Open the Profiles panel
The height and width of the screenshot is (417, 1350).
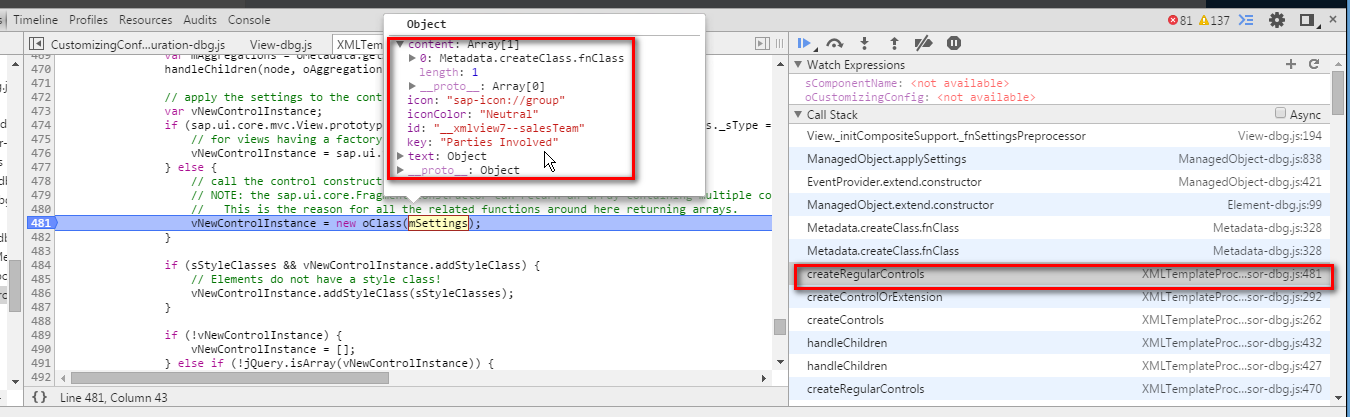coord(88,19)
